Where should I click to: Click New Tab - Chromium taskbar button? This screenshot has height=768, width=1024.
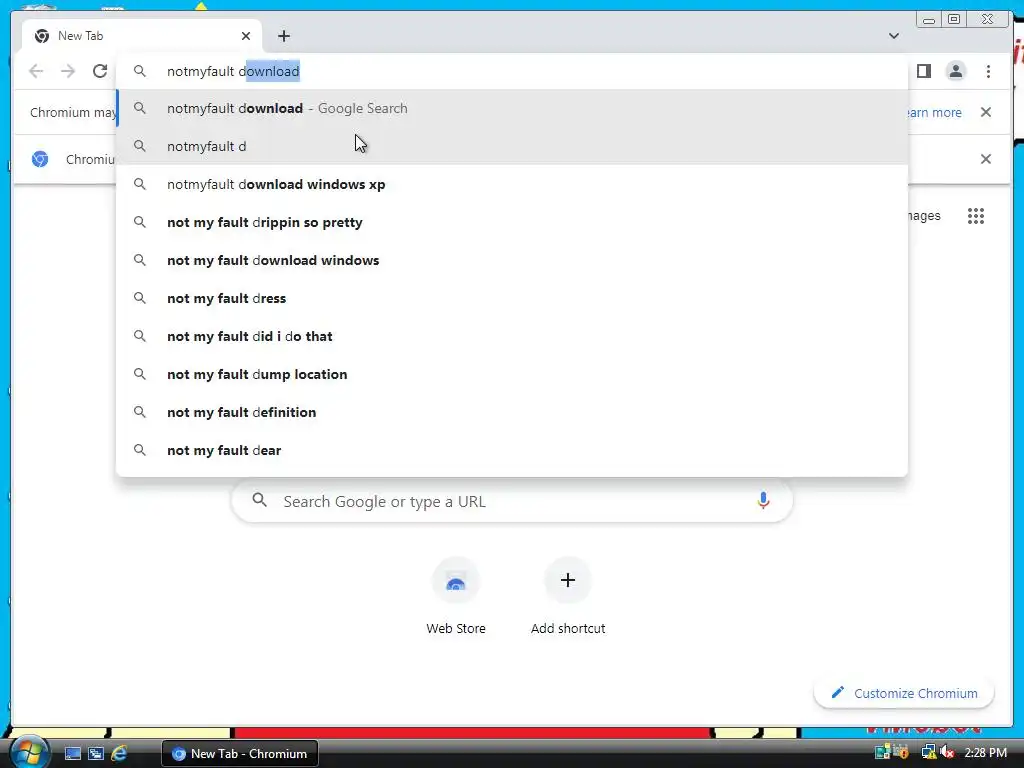(x=240, y=754)
